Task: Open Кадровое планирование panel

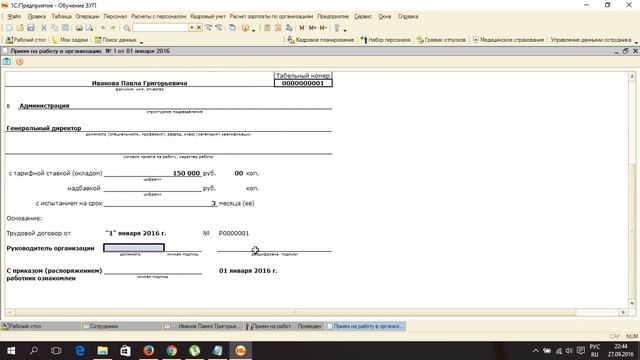Action: click(320, 40)
